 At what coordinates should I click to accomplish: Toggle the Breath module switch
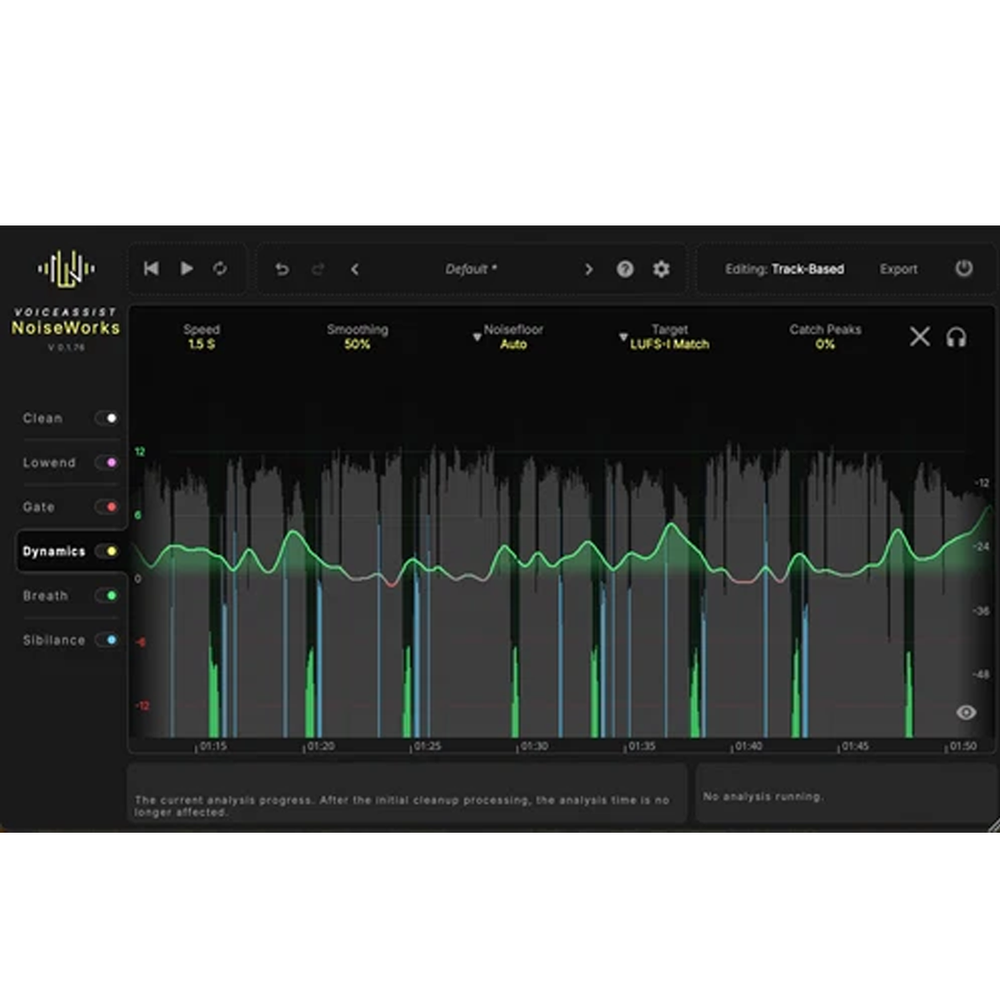tap(107, 596)
